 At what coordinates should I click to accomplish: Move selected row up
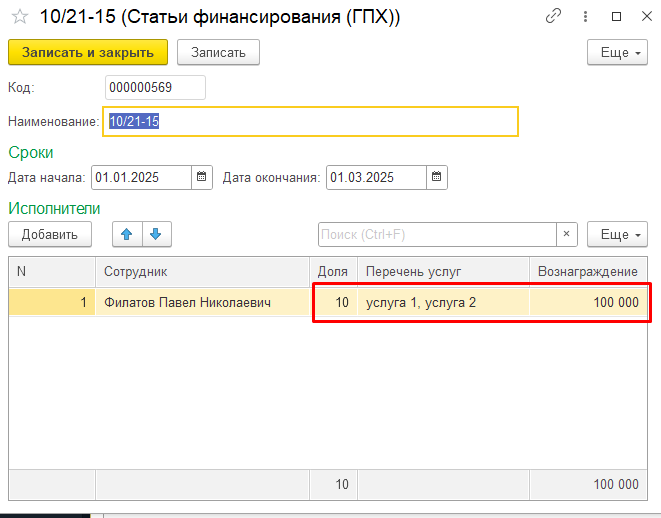127,234
